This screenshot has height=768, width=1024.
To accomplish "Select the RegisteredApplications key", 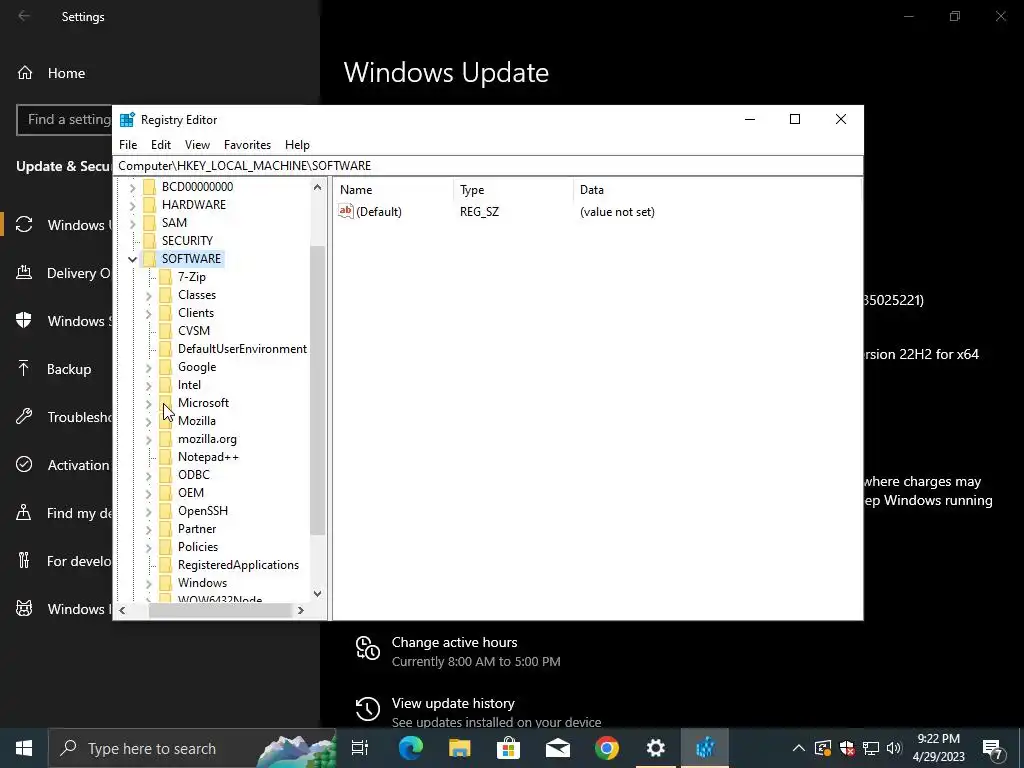I will pyautogui.click(x=238, y=565).
